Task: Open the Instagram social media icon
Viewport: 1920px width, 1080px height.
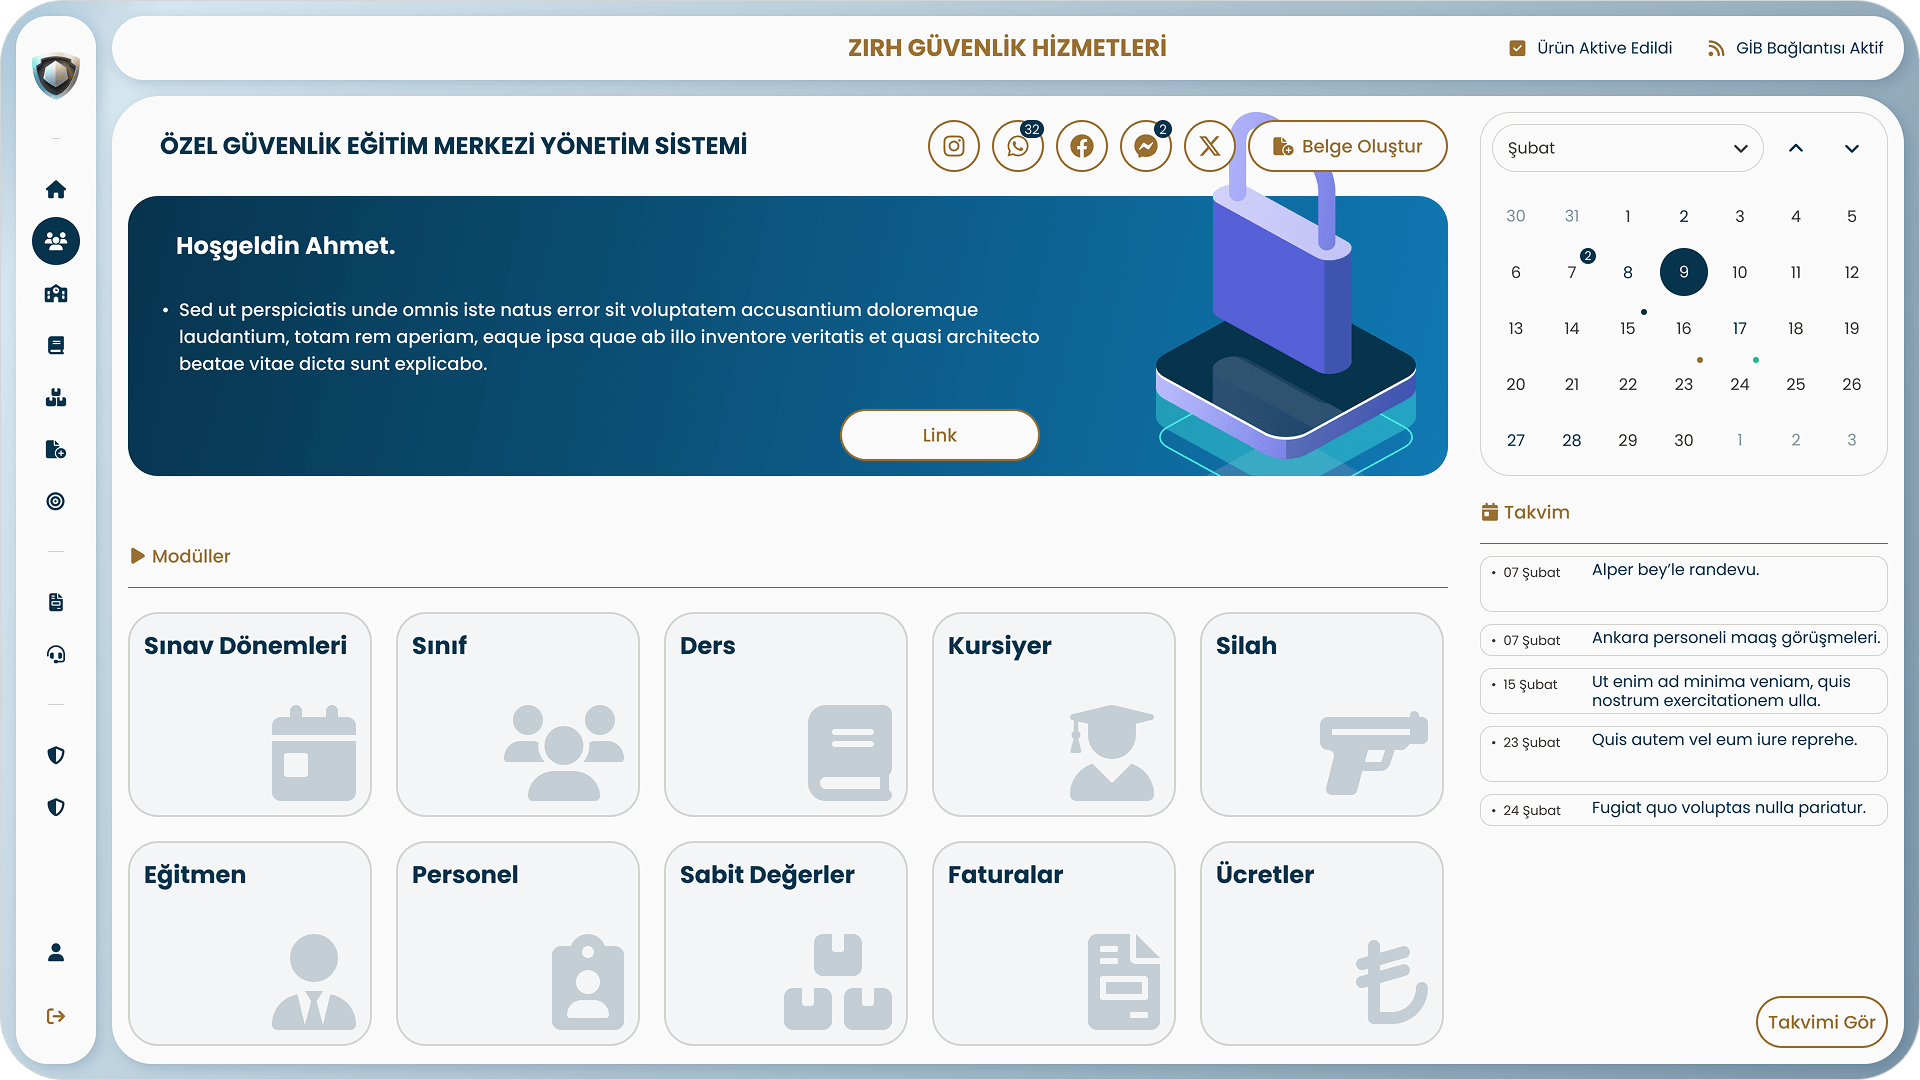Action: (x=954, y=146)
